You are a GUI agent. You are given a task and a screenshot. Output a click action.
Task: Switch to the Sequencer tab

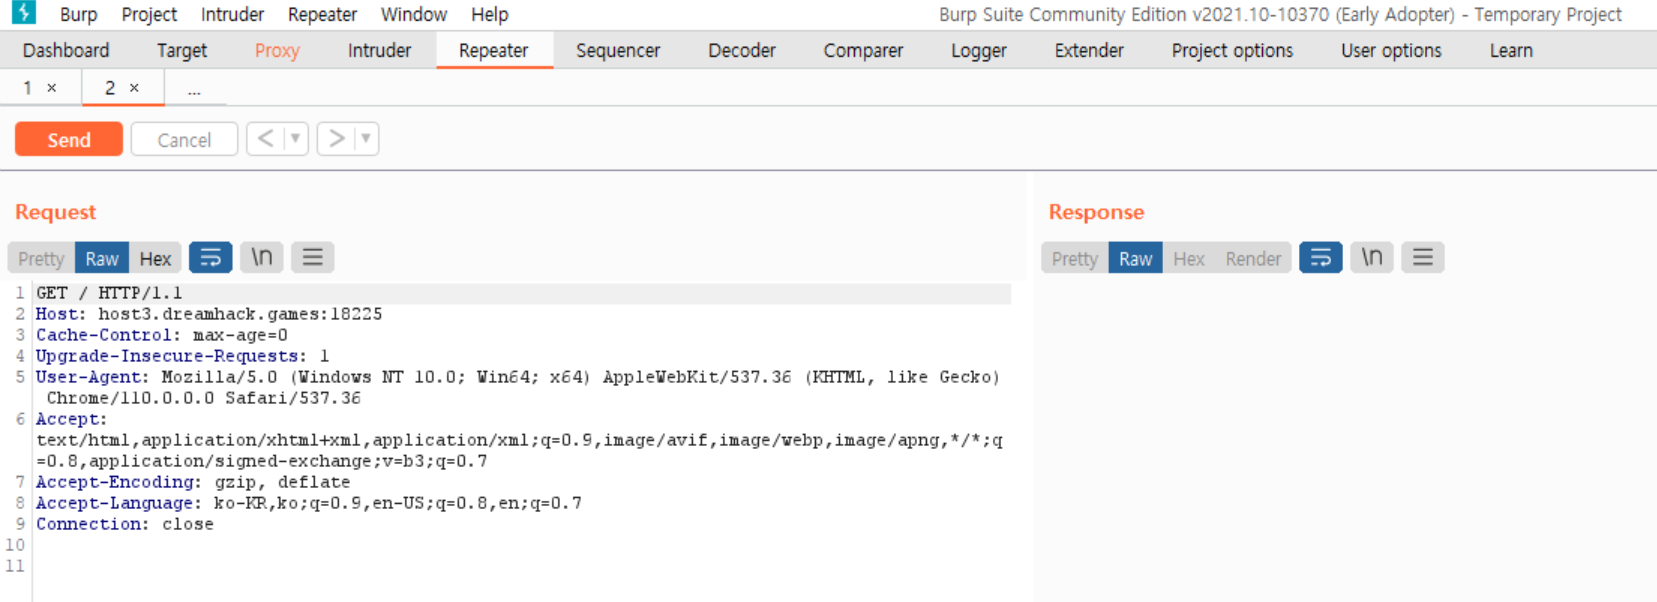618,50
